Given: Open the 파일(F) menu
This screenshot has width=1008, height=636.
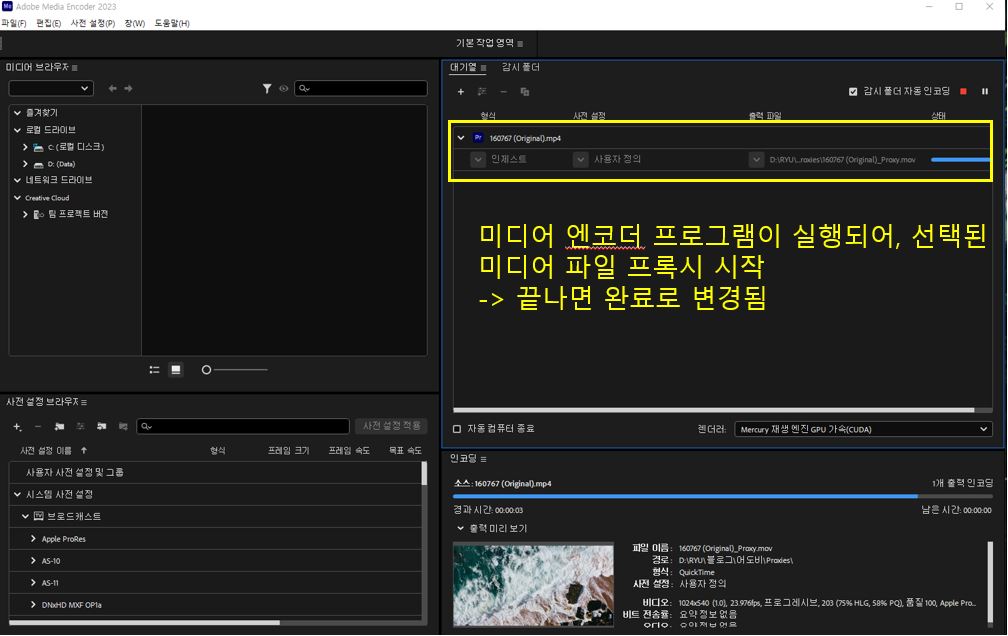Looking at the screenshot, I should click(14, 23).
